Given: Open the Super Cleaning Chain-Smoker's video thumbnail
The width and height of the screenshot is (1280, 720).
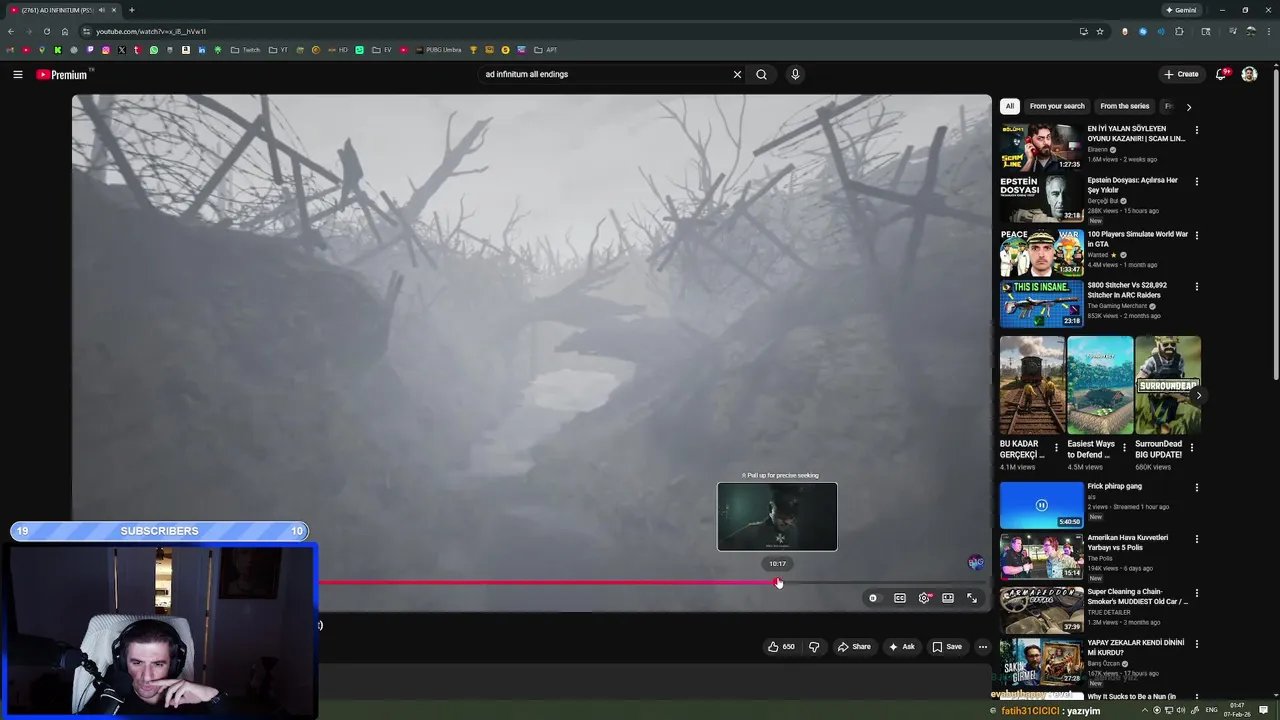Looking at the screenshot, I should pos(1042,609).
